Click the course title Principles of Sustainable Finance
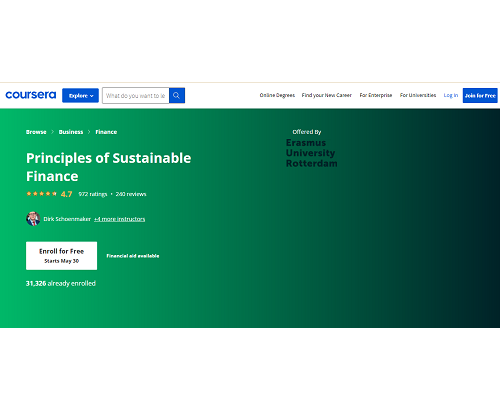 [x=109, y=167]
